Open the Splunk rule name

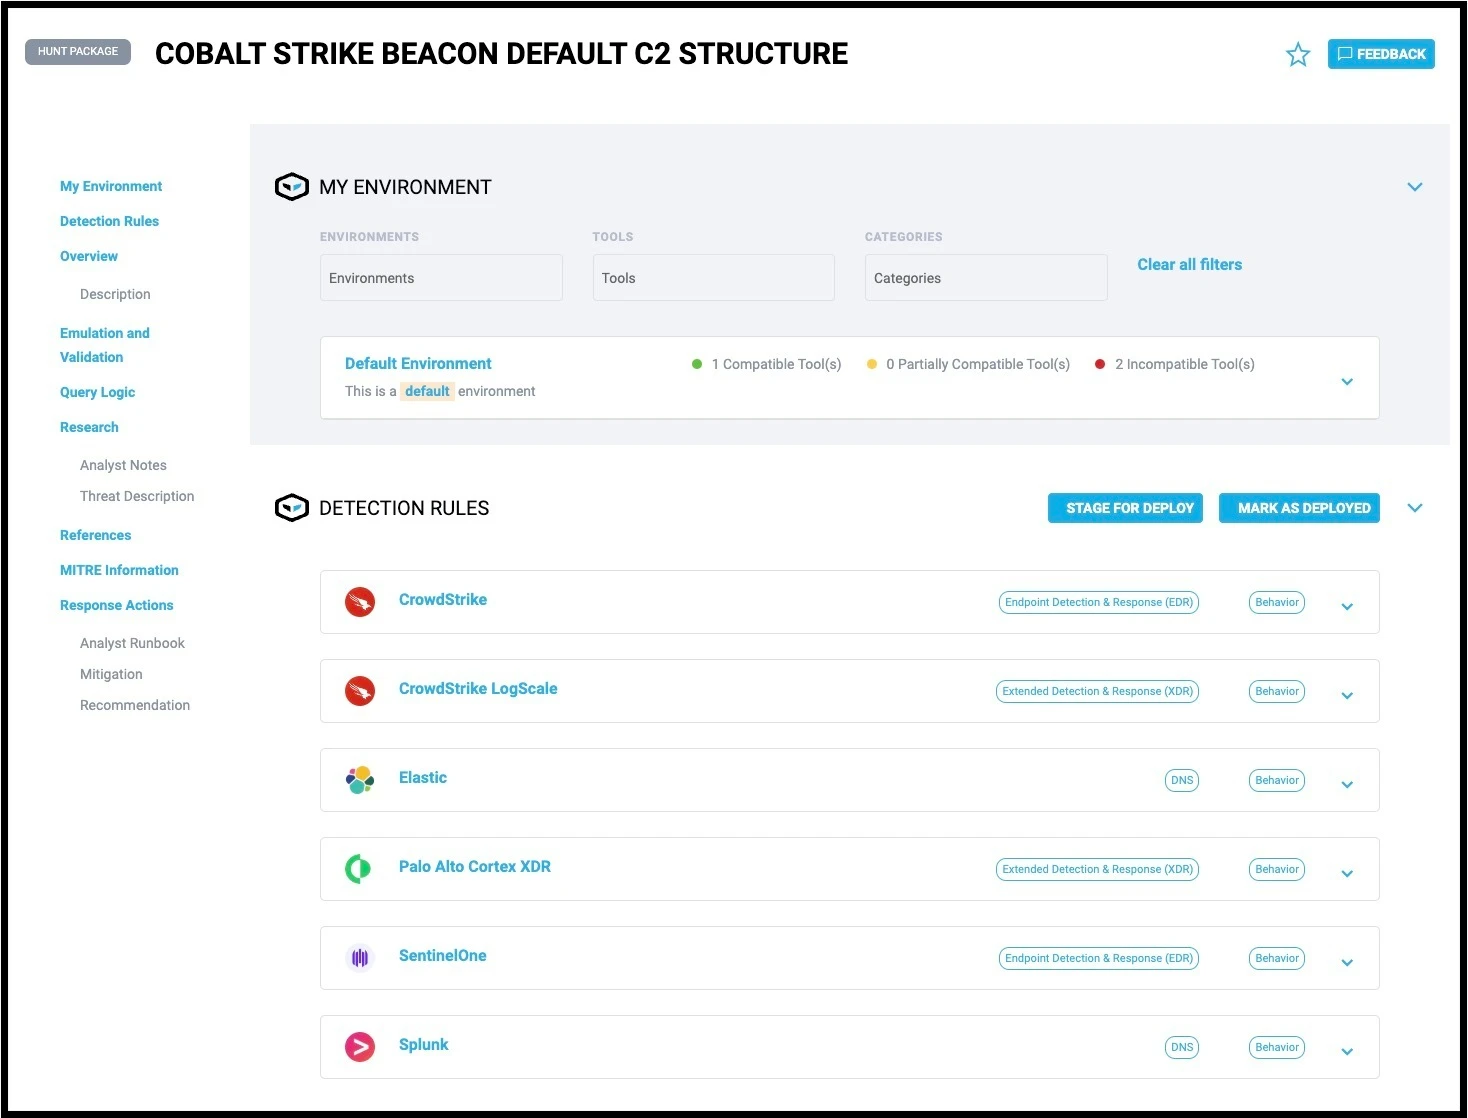pos(423,1045)
